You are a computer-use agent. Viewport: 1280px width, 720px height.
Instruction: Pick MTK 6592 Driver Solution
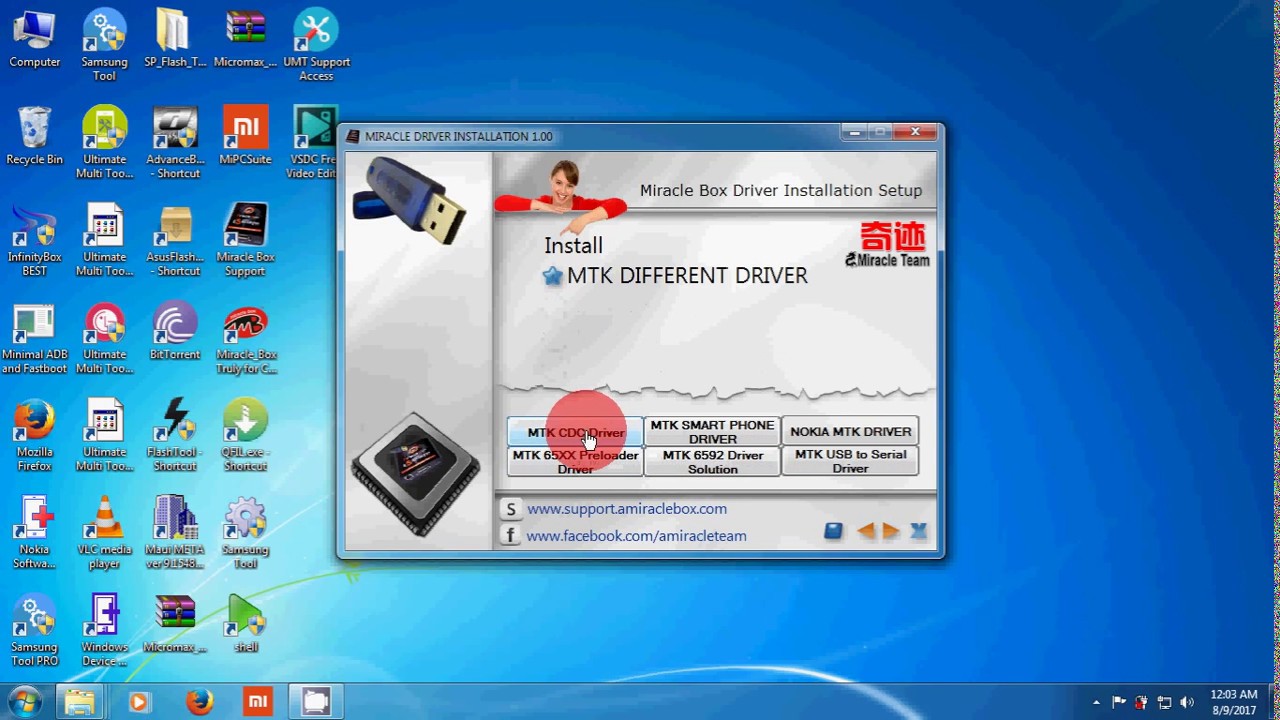(x=712, y=461)
